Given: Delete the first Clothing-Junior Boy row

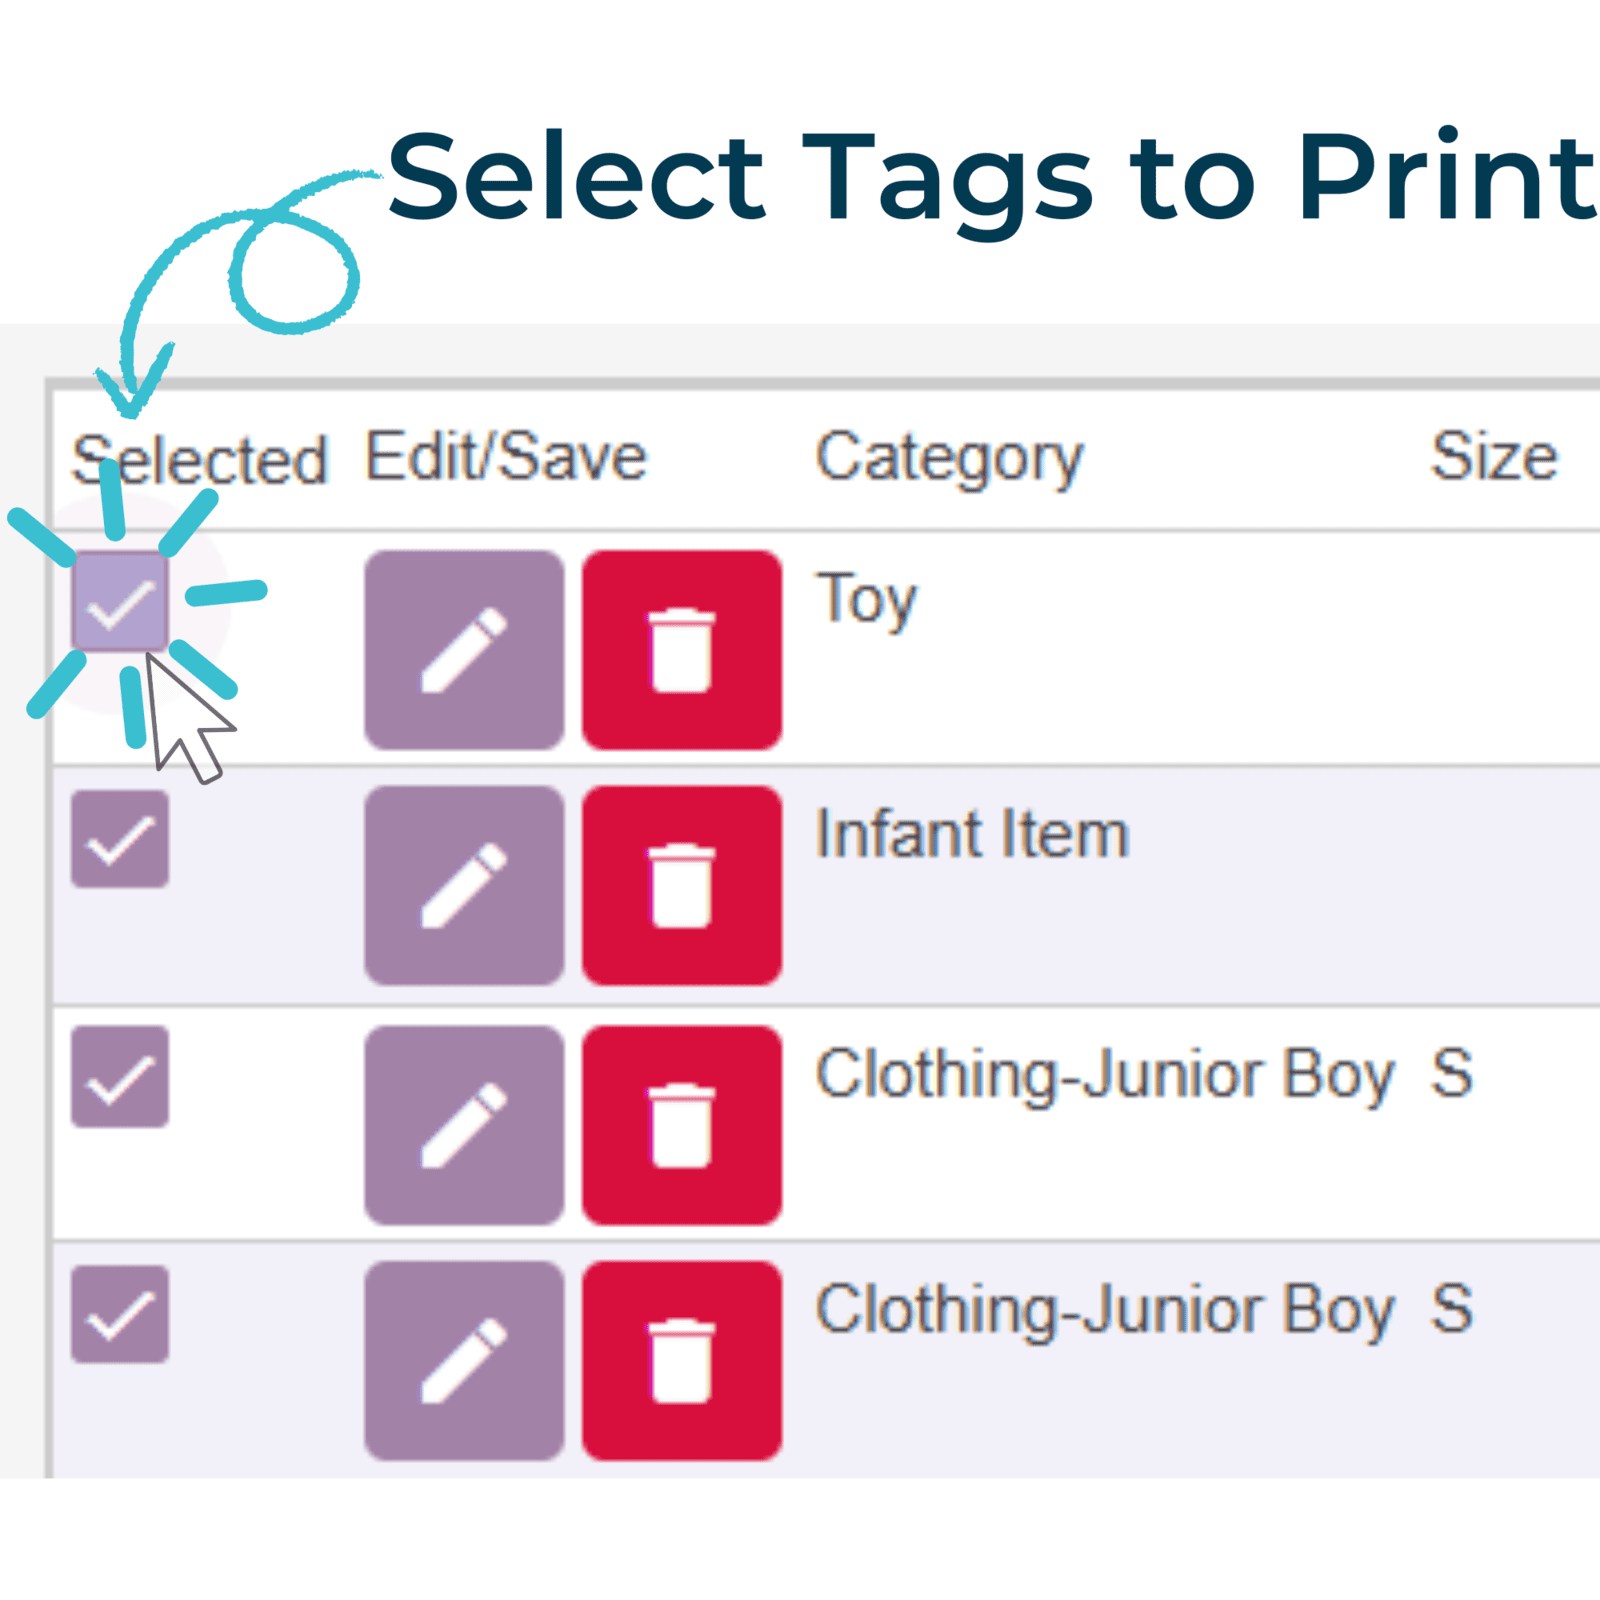Looking at the screenshot, I should click(682, 1125).
